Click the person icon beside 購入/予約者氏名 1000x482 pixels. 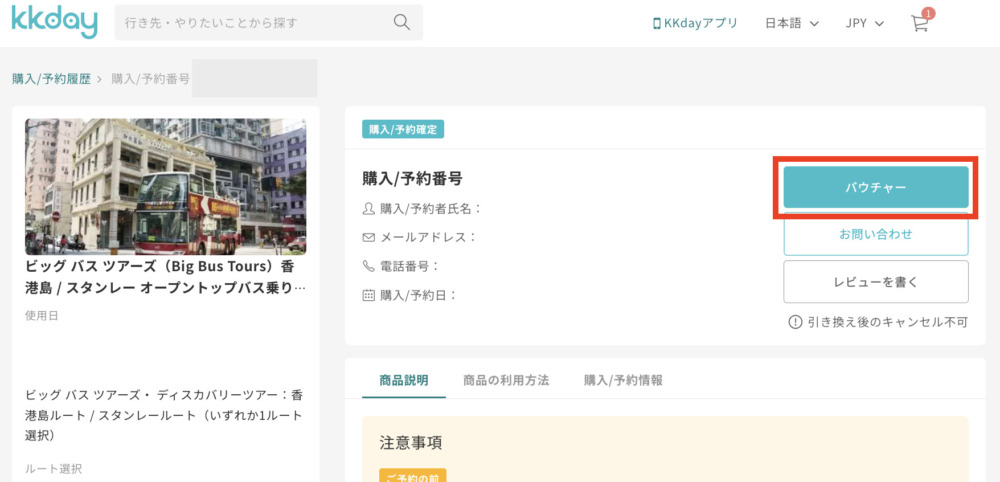coord(369,208)
